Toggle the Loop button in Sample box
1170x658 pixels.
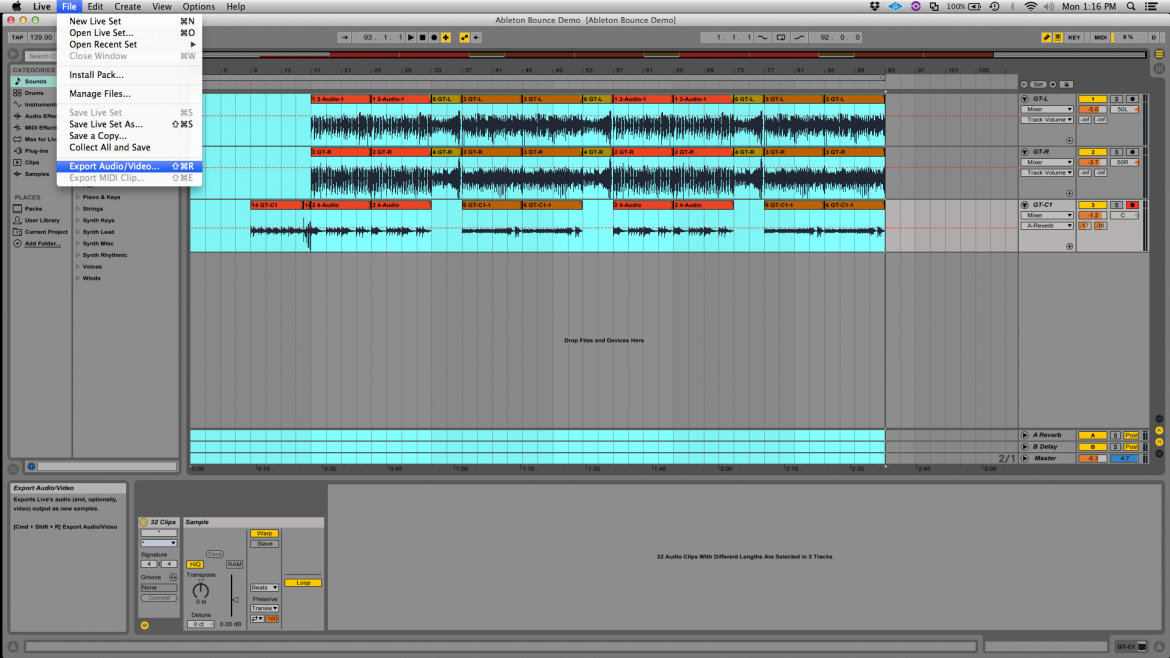(303, 583)
